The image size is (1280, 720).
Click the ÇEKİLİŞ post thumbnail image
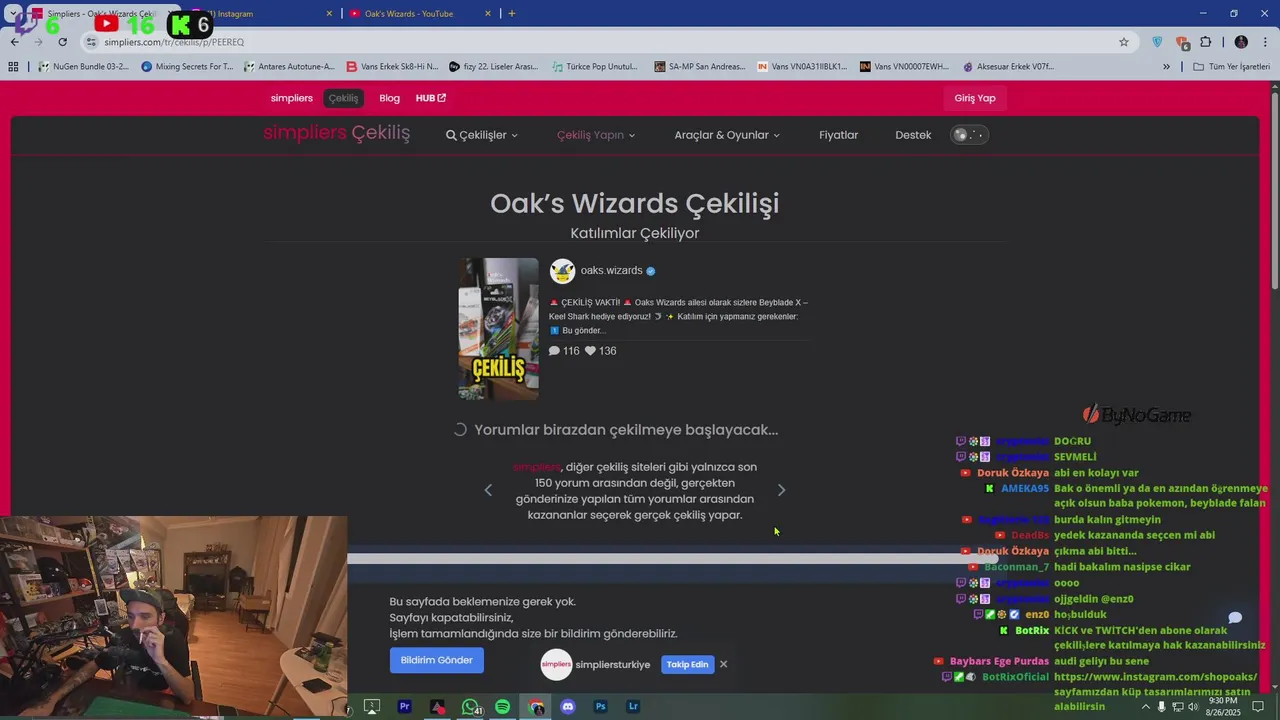(498, 329)
